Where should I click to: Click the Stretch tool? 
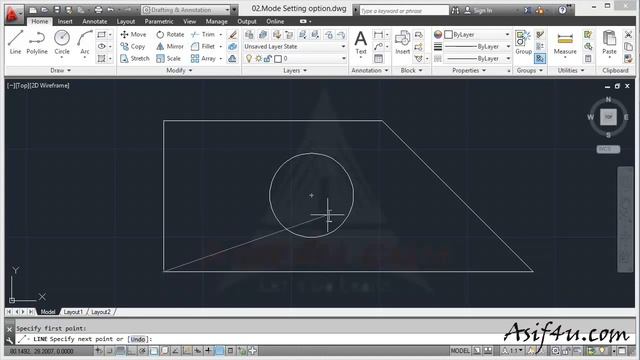[135, 58]
